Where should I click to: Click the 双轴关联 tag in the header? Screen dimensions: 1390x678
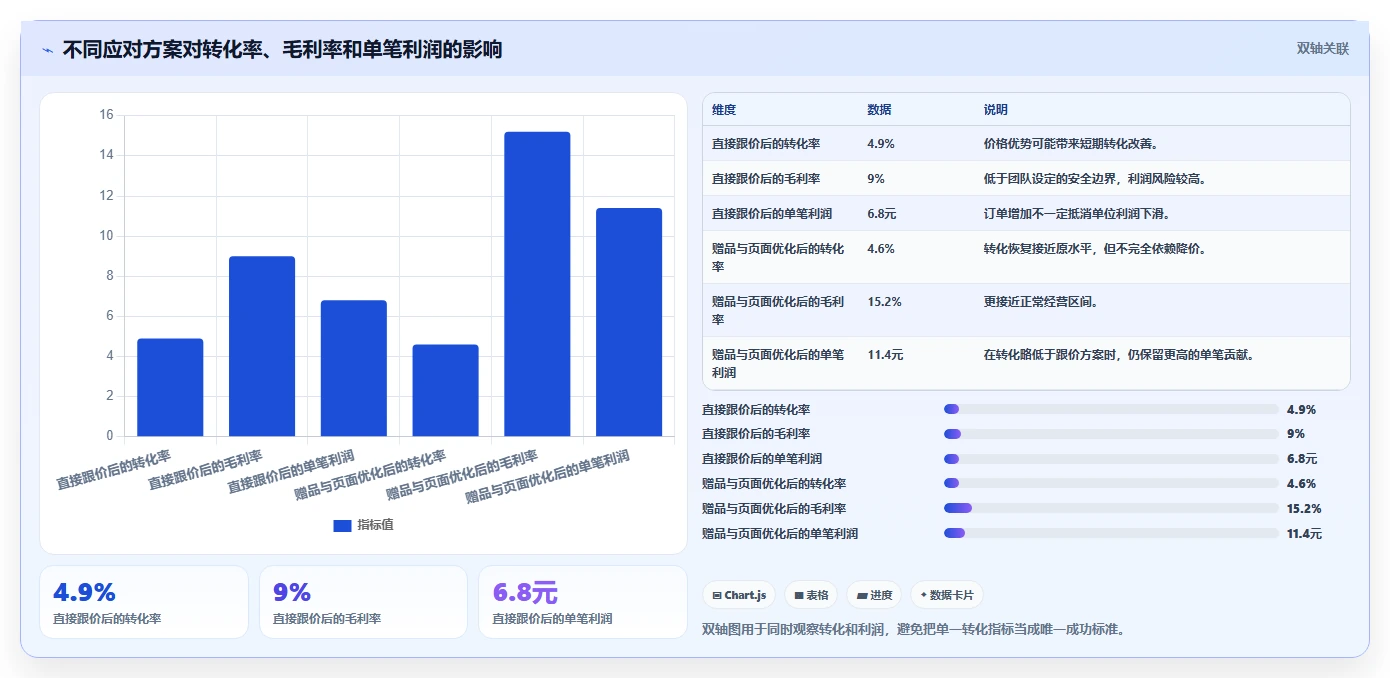[1323, 49]
